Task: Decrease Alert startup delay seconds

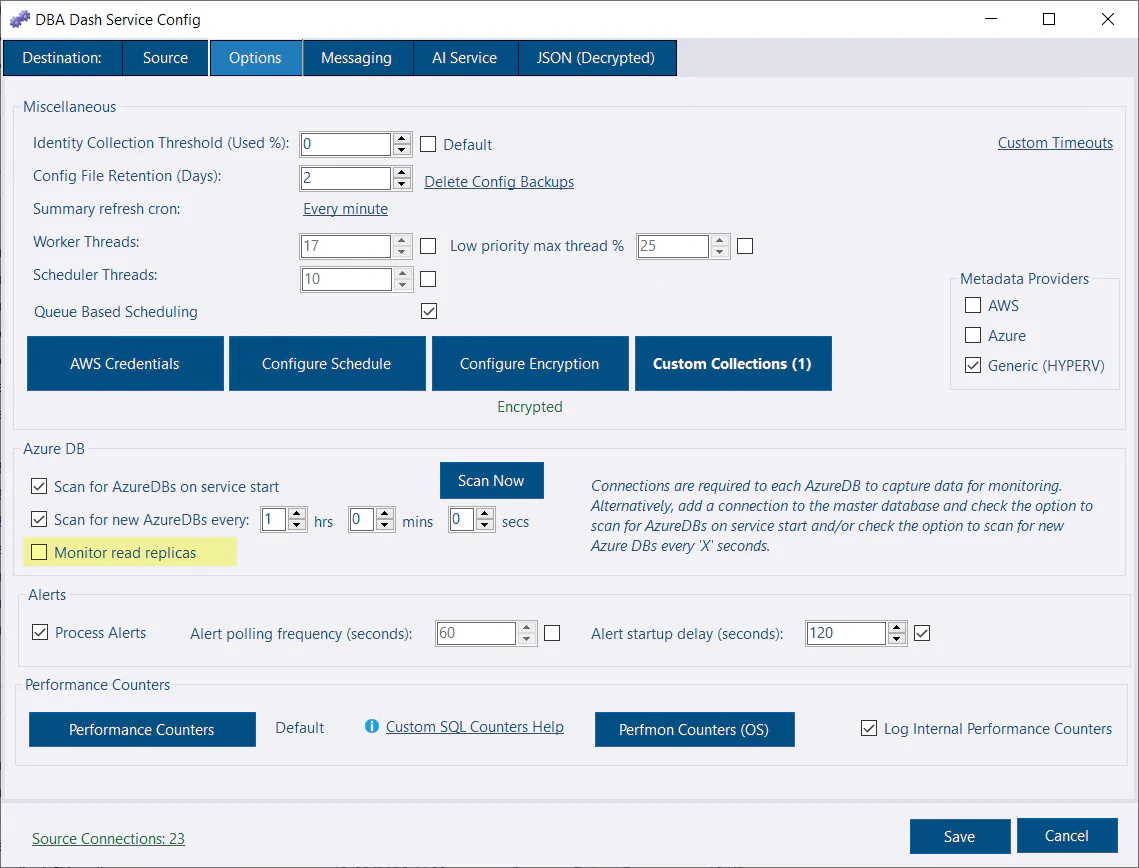Action: tap(897, 639)
